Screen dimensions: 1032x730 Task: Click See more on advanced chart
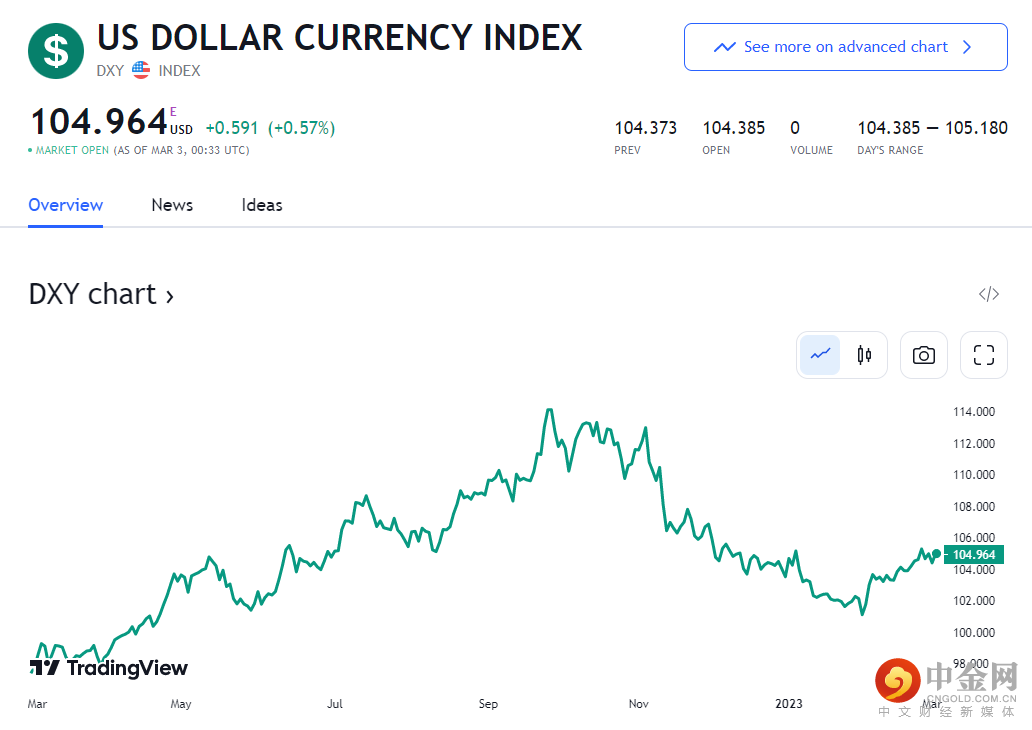coord(845,47)
